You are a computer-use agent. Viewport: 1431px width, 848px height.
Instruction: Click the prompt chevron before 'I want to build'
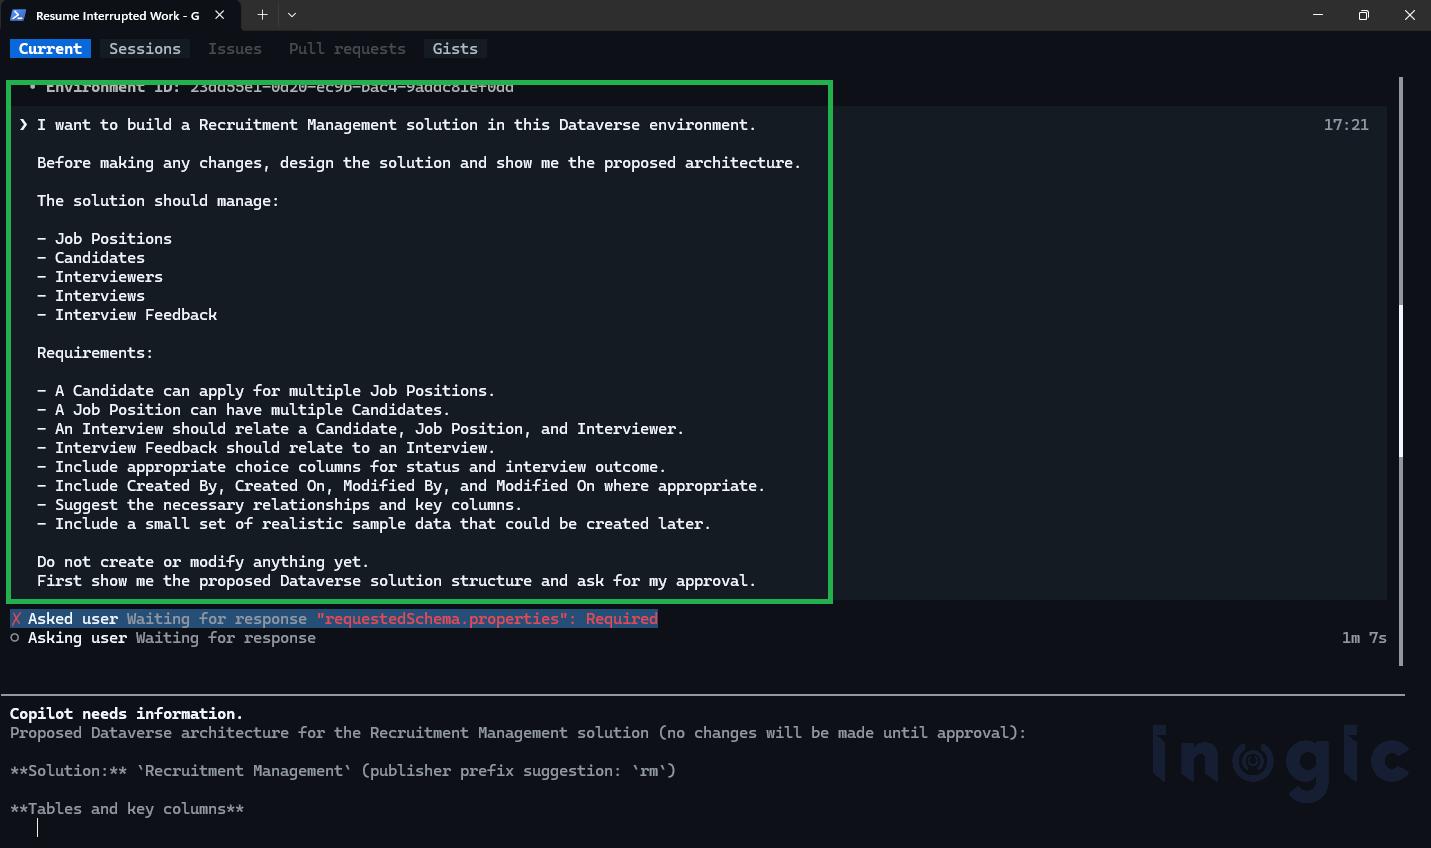tap(23, 125)
